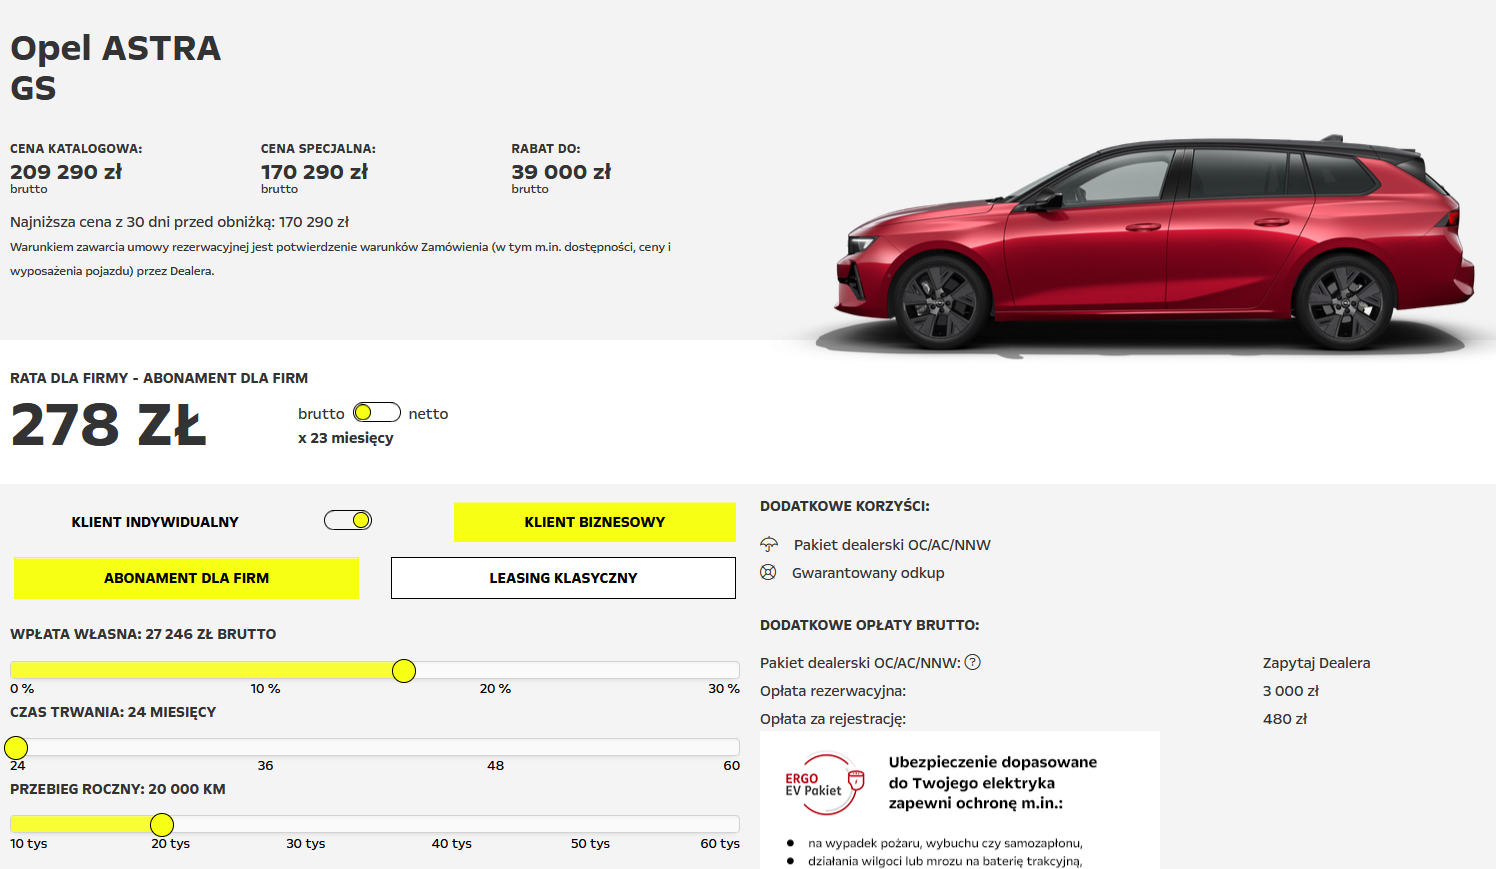The image size is (1496, 869).
Task: Toggle the brutto/netto price switch
Action: coord(376,413)
